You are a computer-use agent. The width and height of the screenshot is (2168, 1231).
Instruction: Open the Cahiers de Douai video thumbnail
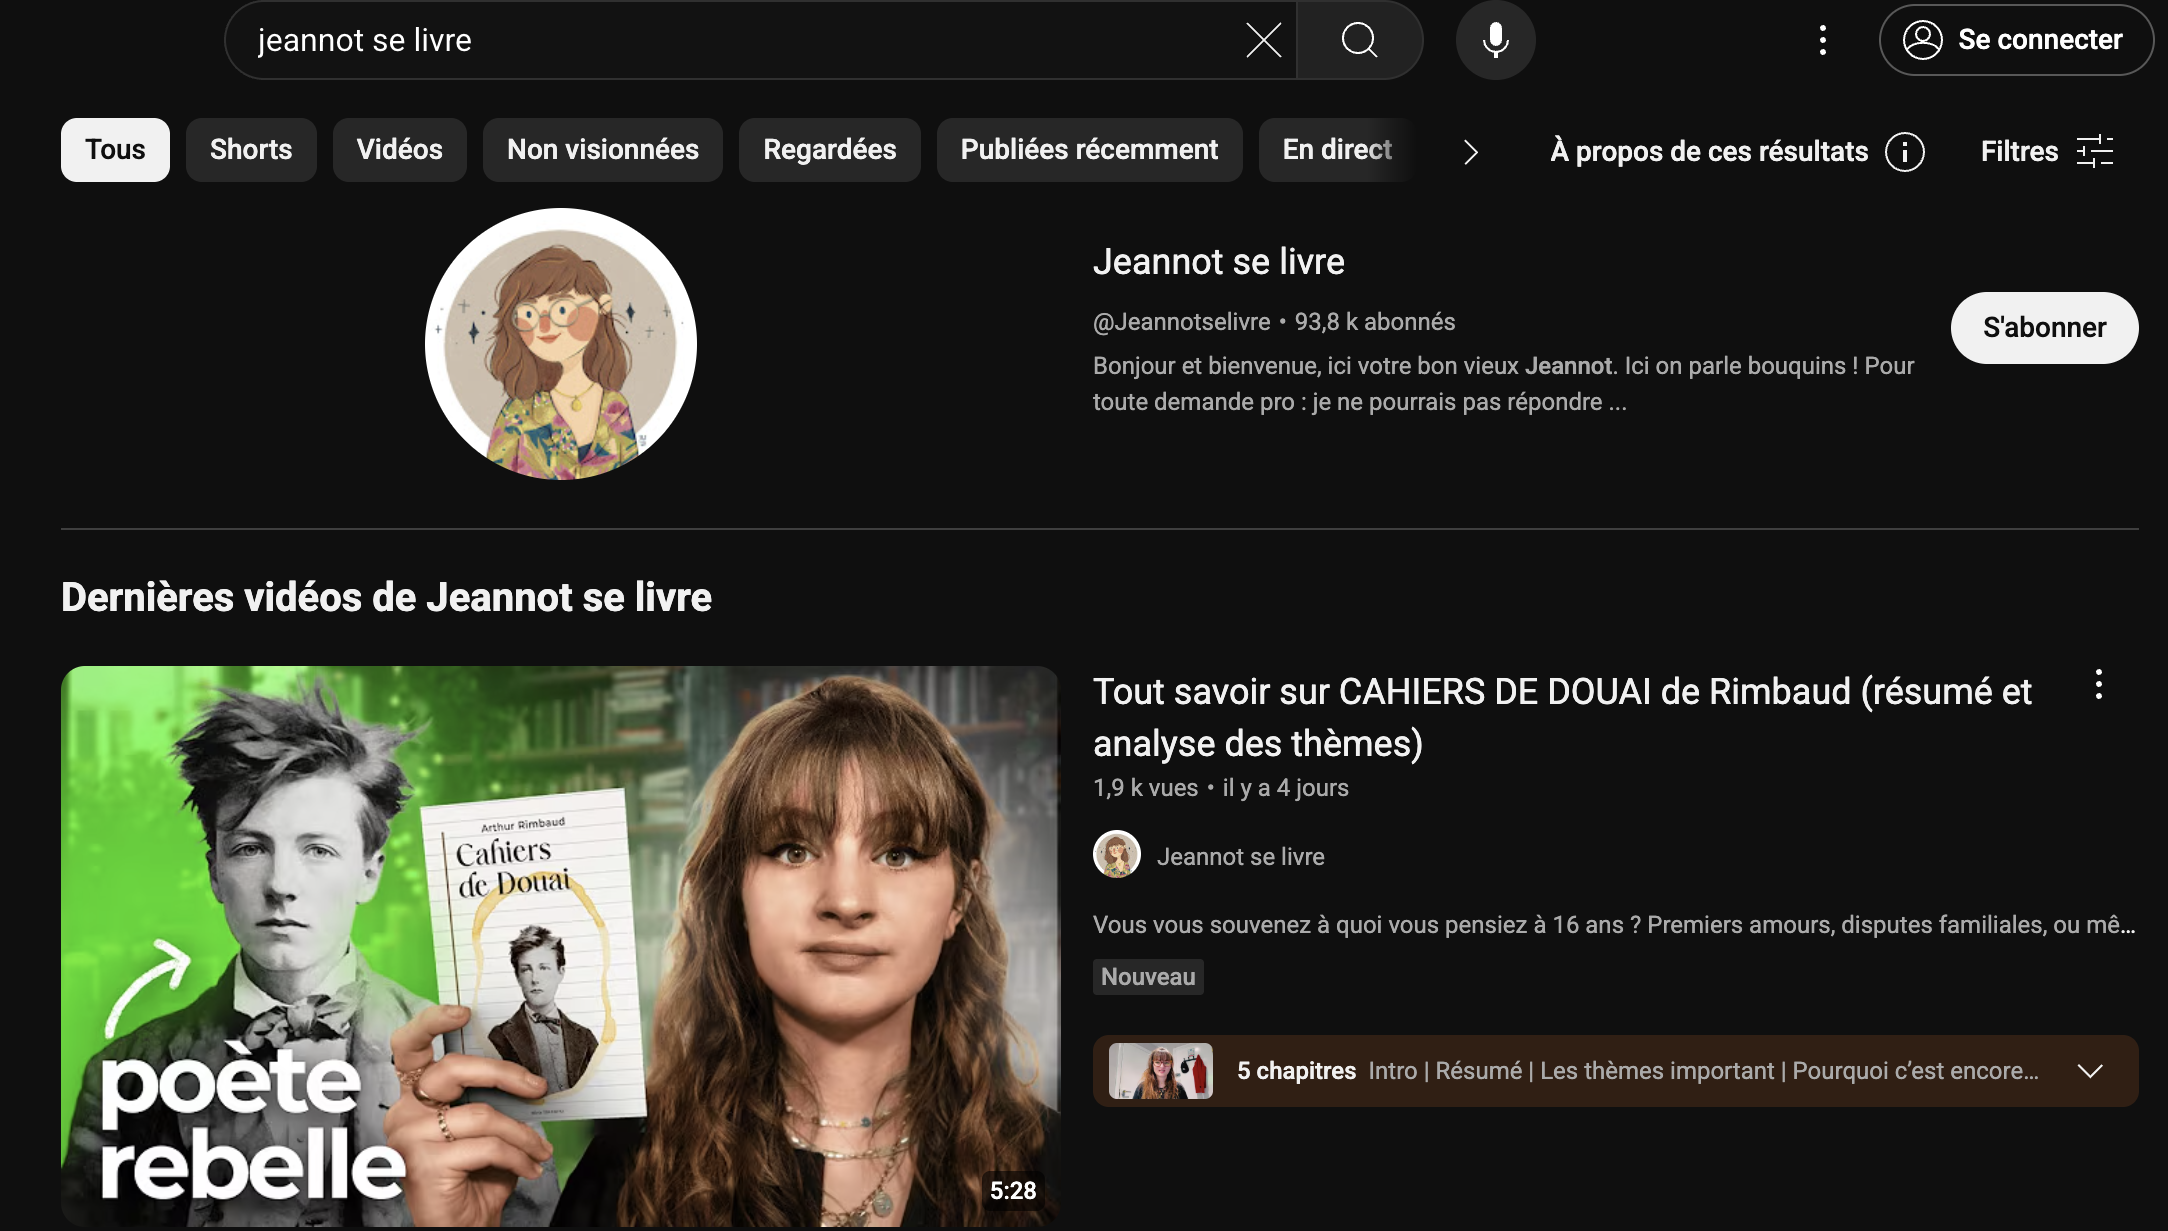(559, 945)
